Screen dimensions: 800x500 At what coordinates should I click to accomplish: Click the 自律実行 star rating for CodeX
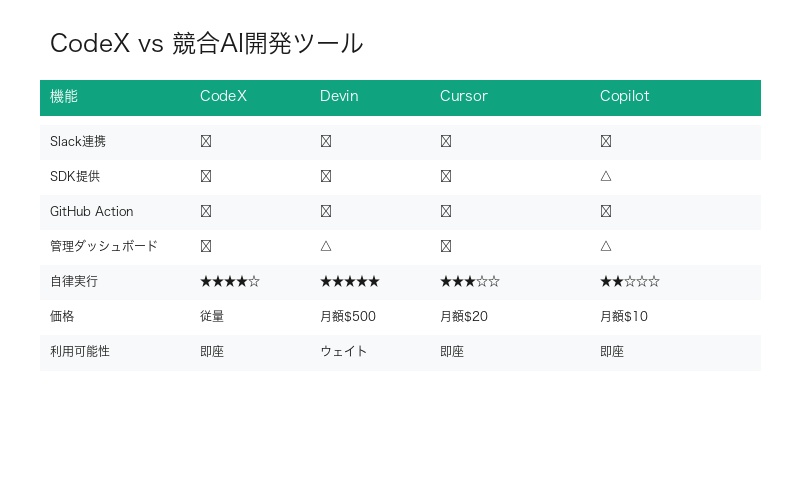(x=230, y=281)
